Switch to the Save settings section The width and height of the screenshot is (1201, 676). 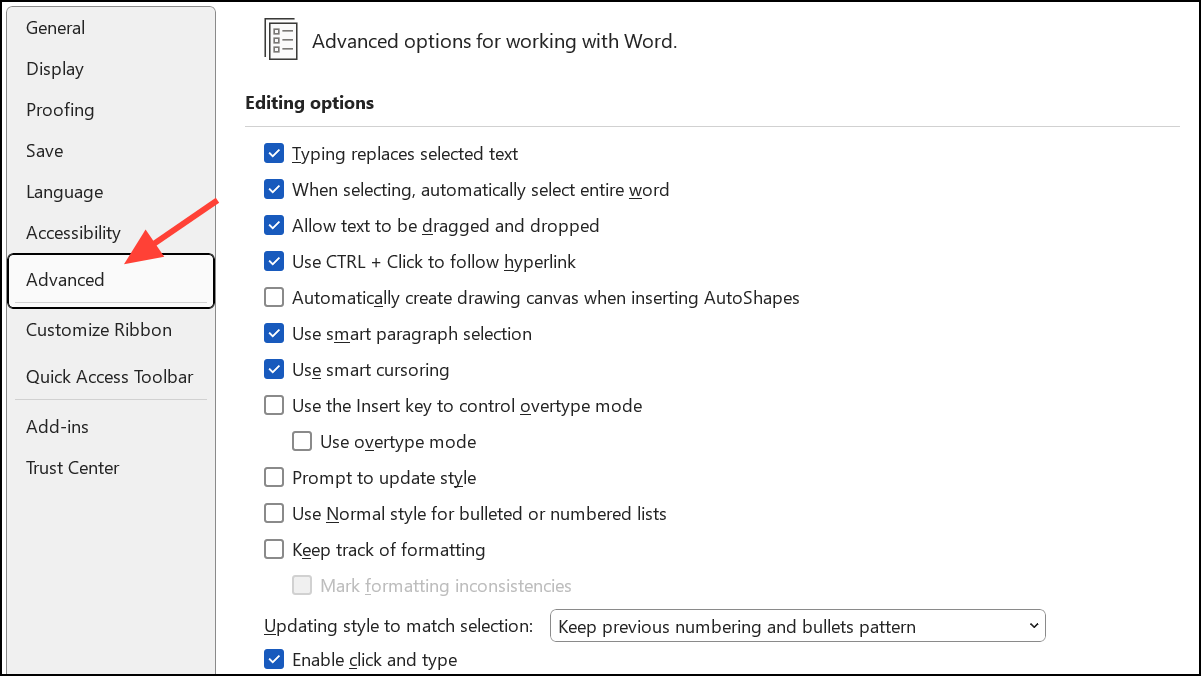click(x=44, y=150)
